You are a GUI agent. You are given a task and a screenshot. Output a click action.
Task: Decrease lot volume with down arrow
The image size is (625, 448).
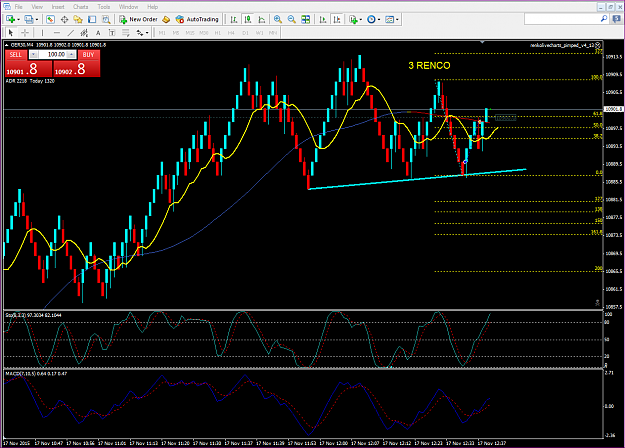pos(33,55)
